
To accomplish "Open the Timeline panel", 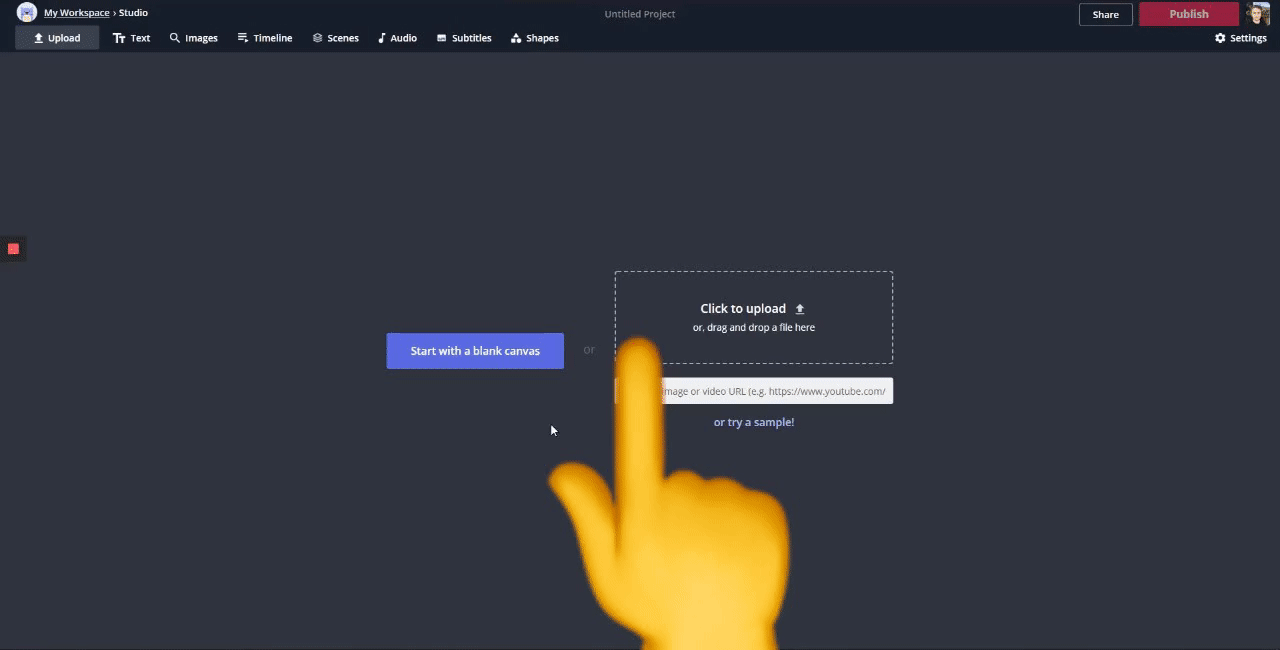I will [x=265, y=38].
